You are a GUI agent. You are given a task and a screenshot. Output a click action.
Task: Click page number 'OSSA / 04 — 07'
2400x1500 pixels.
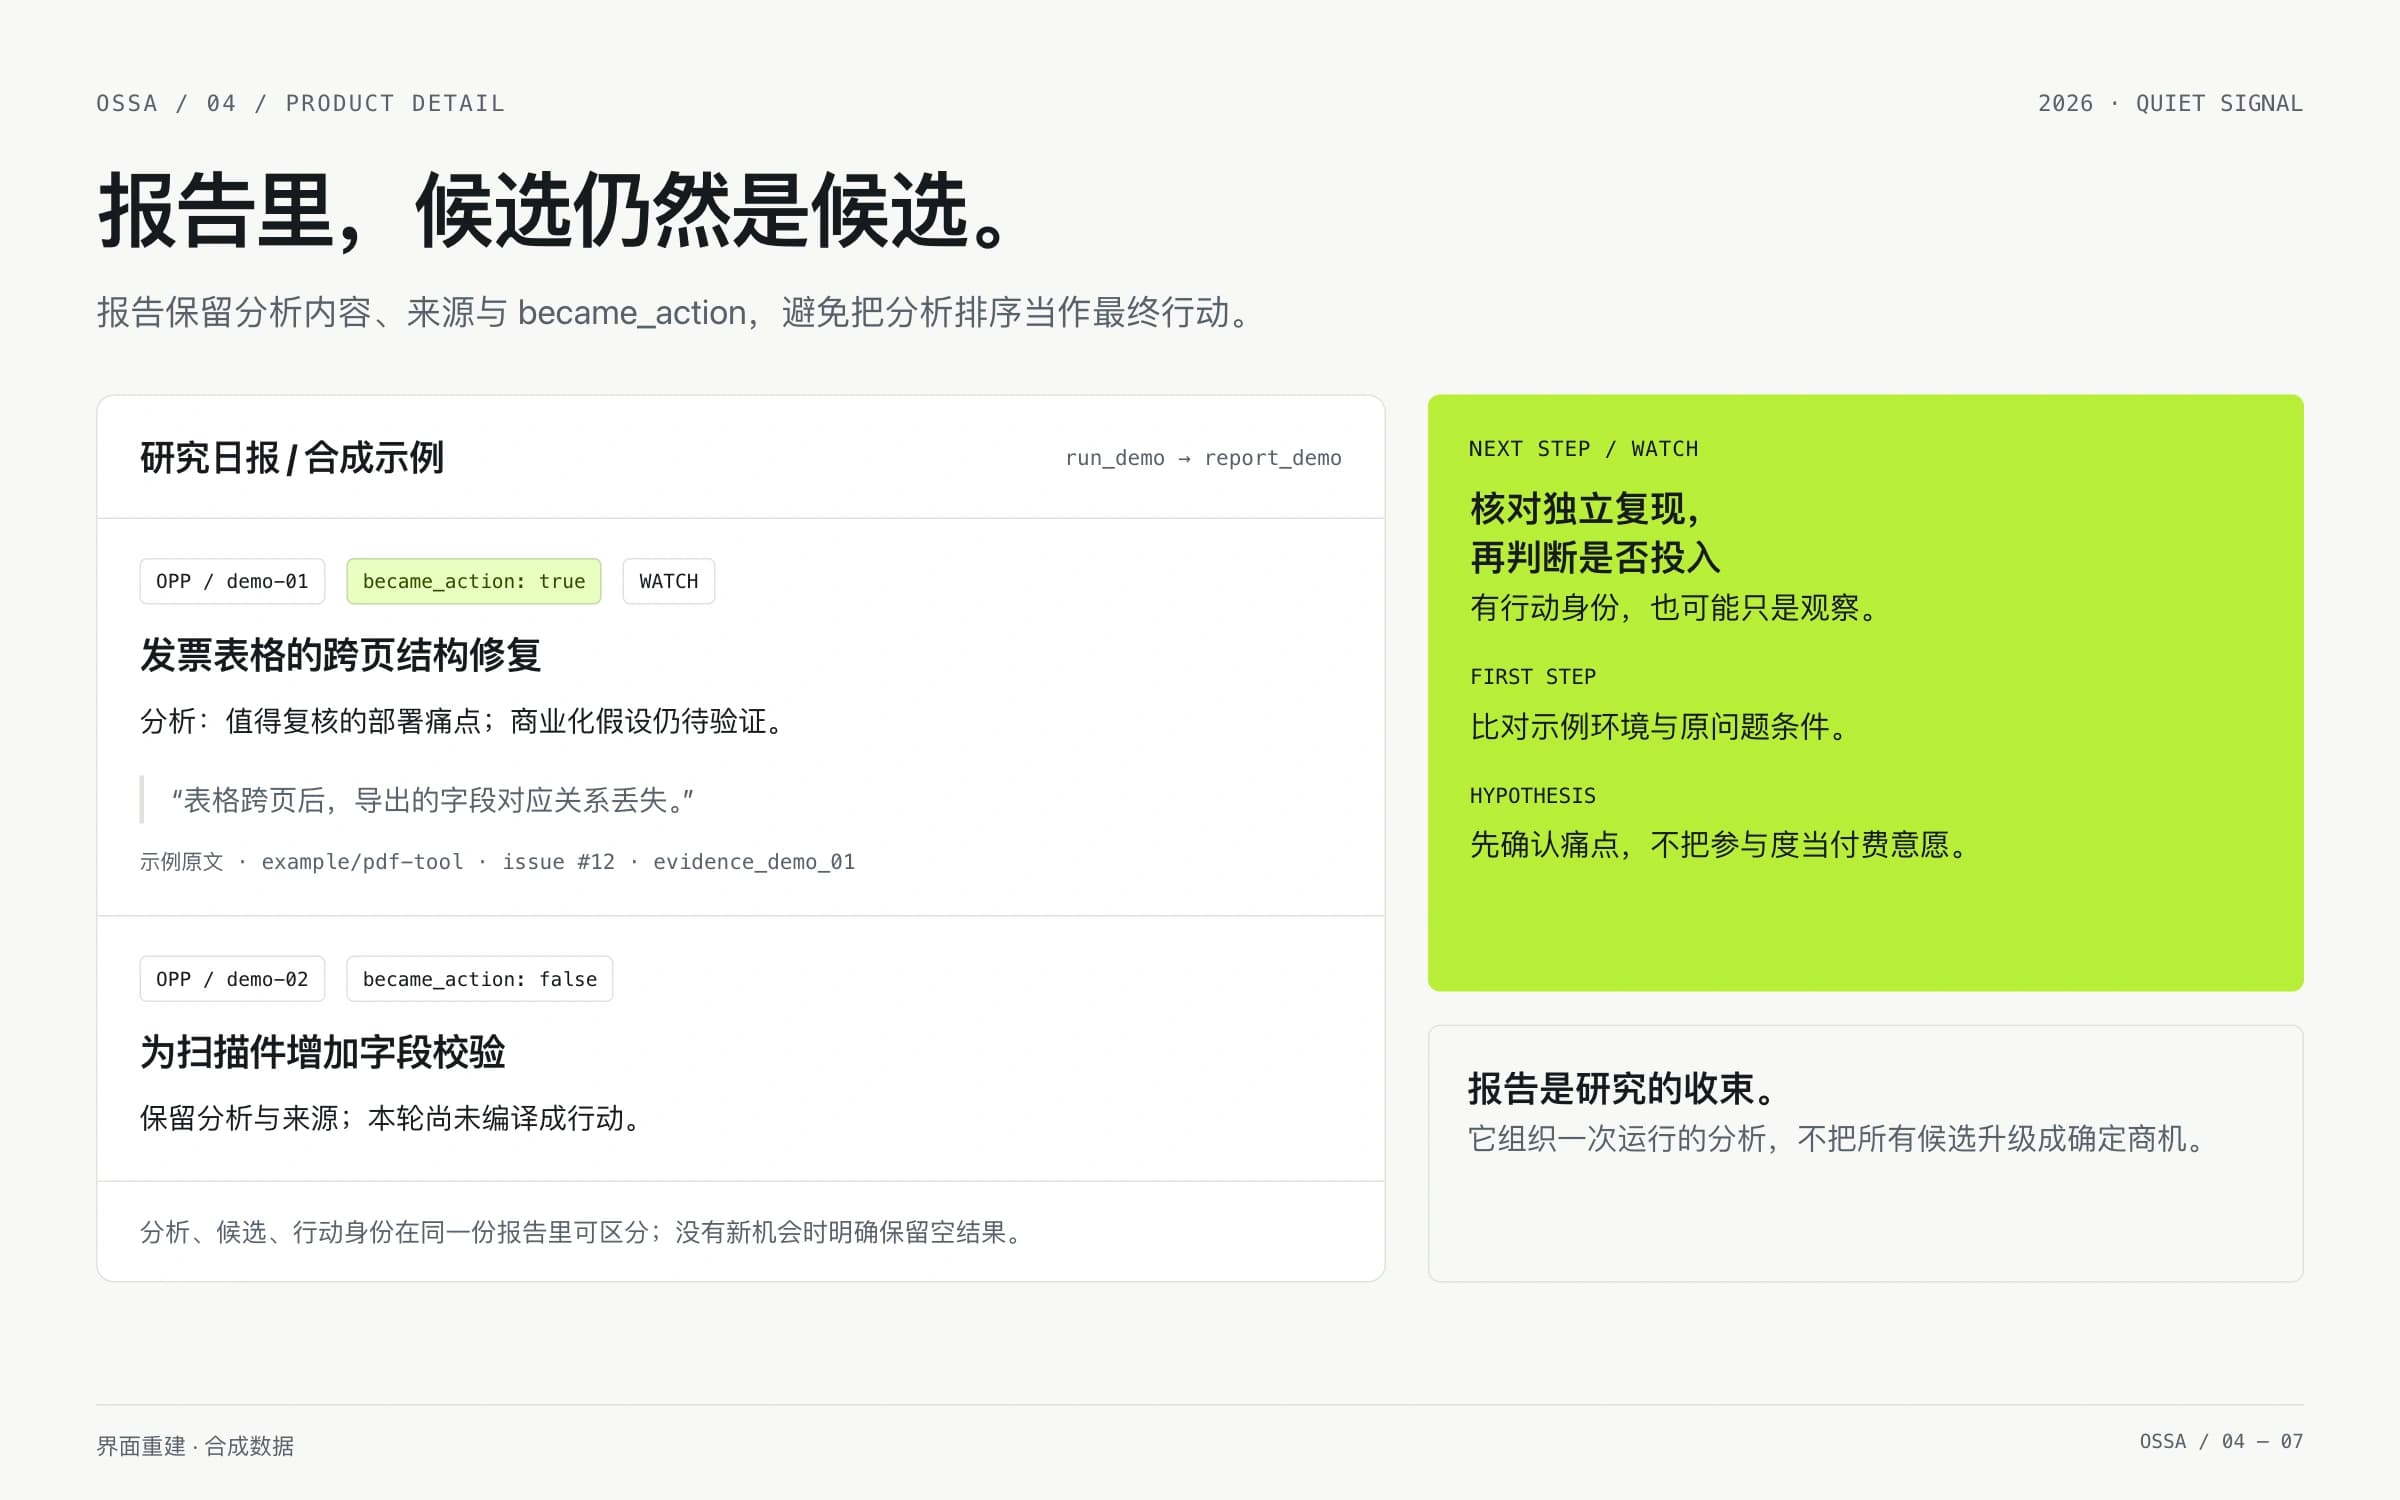[2221, 1441]
